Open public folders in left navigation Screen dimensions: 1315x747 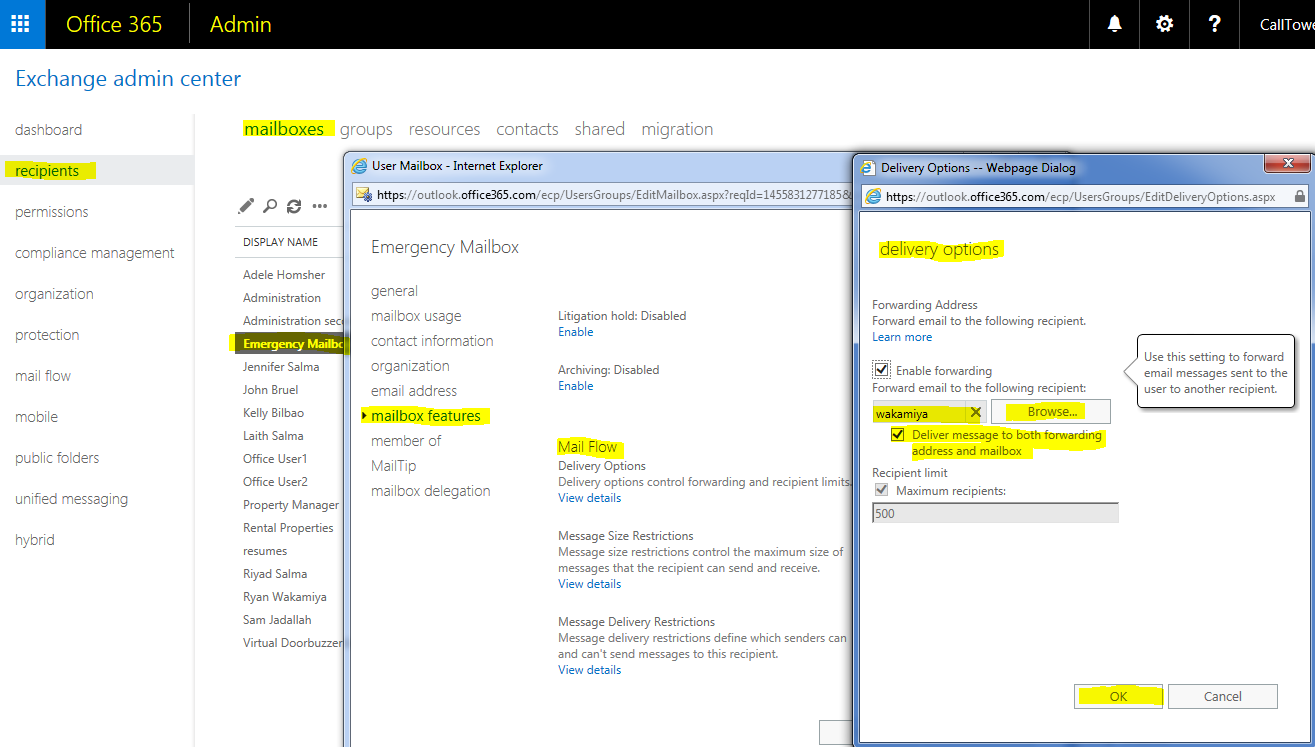coord(57,458)
